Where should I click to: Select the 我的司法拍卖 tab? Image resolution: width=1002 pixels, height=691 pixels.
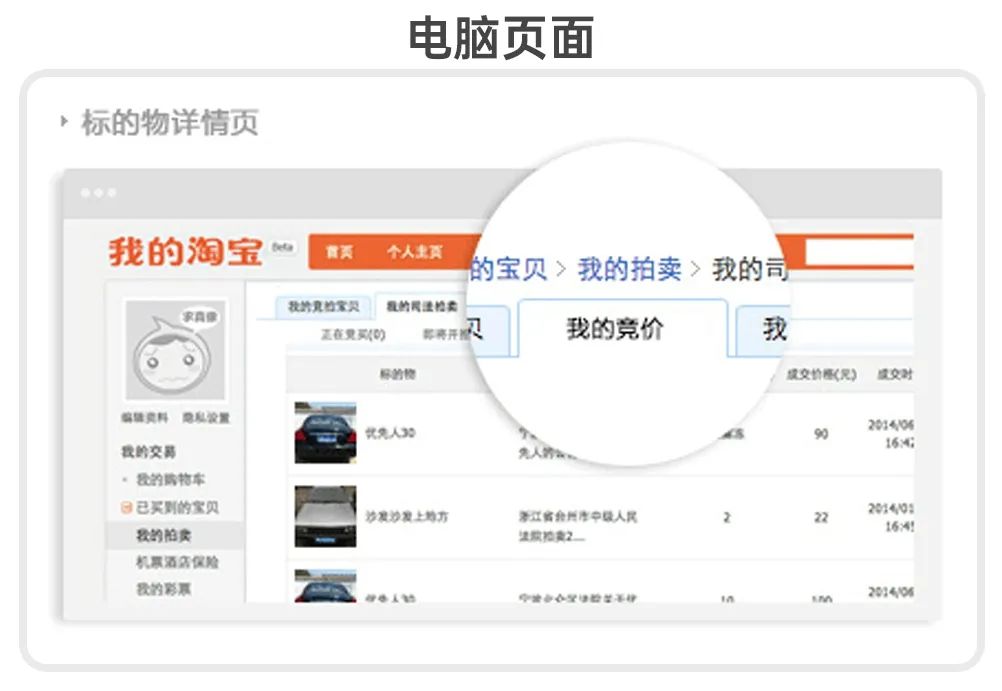point(422,307)
